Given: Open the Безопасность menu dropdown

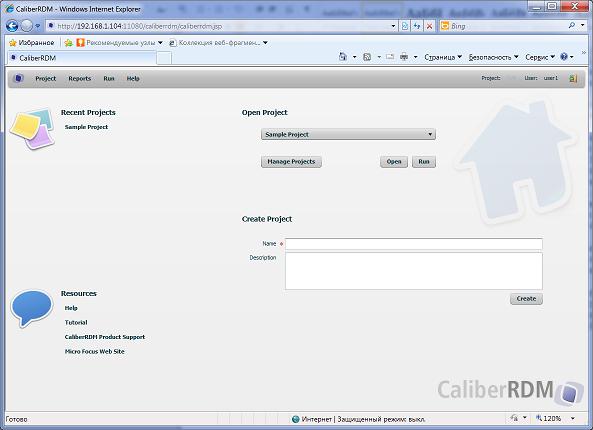Looking at the screenshot, I should pos(493,57).
